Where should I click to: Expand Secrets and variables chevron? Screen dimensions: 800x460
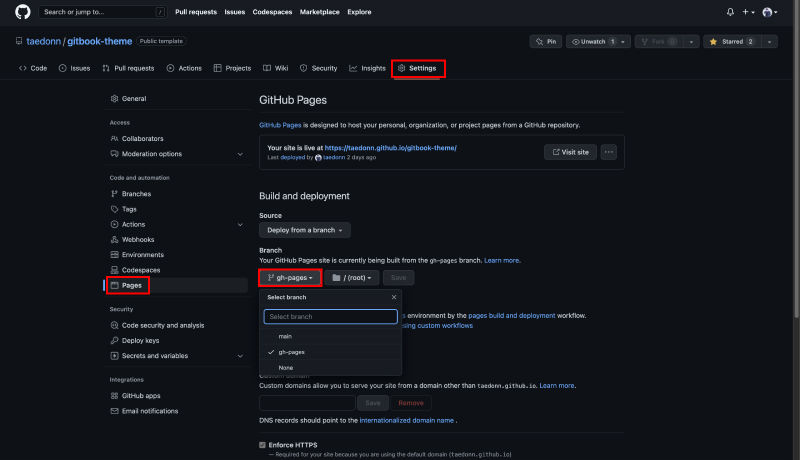240,356
